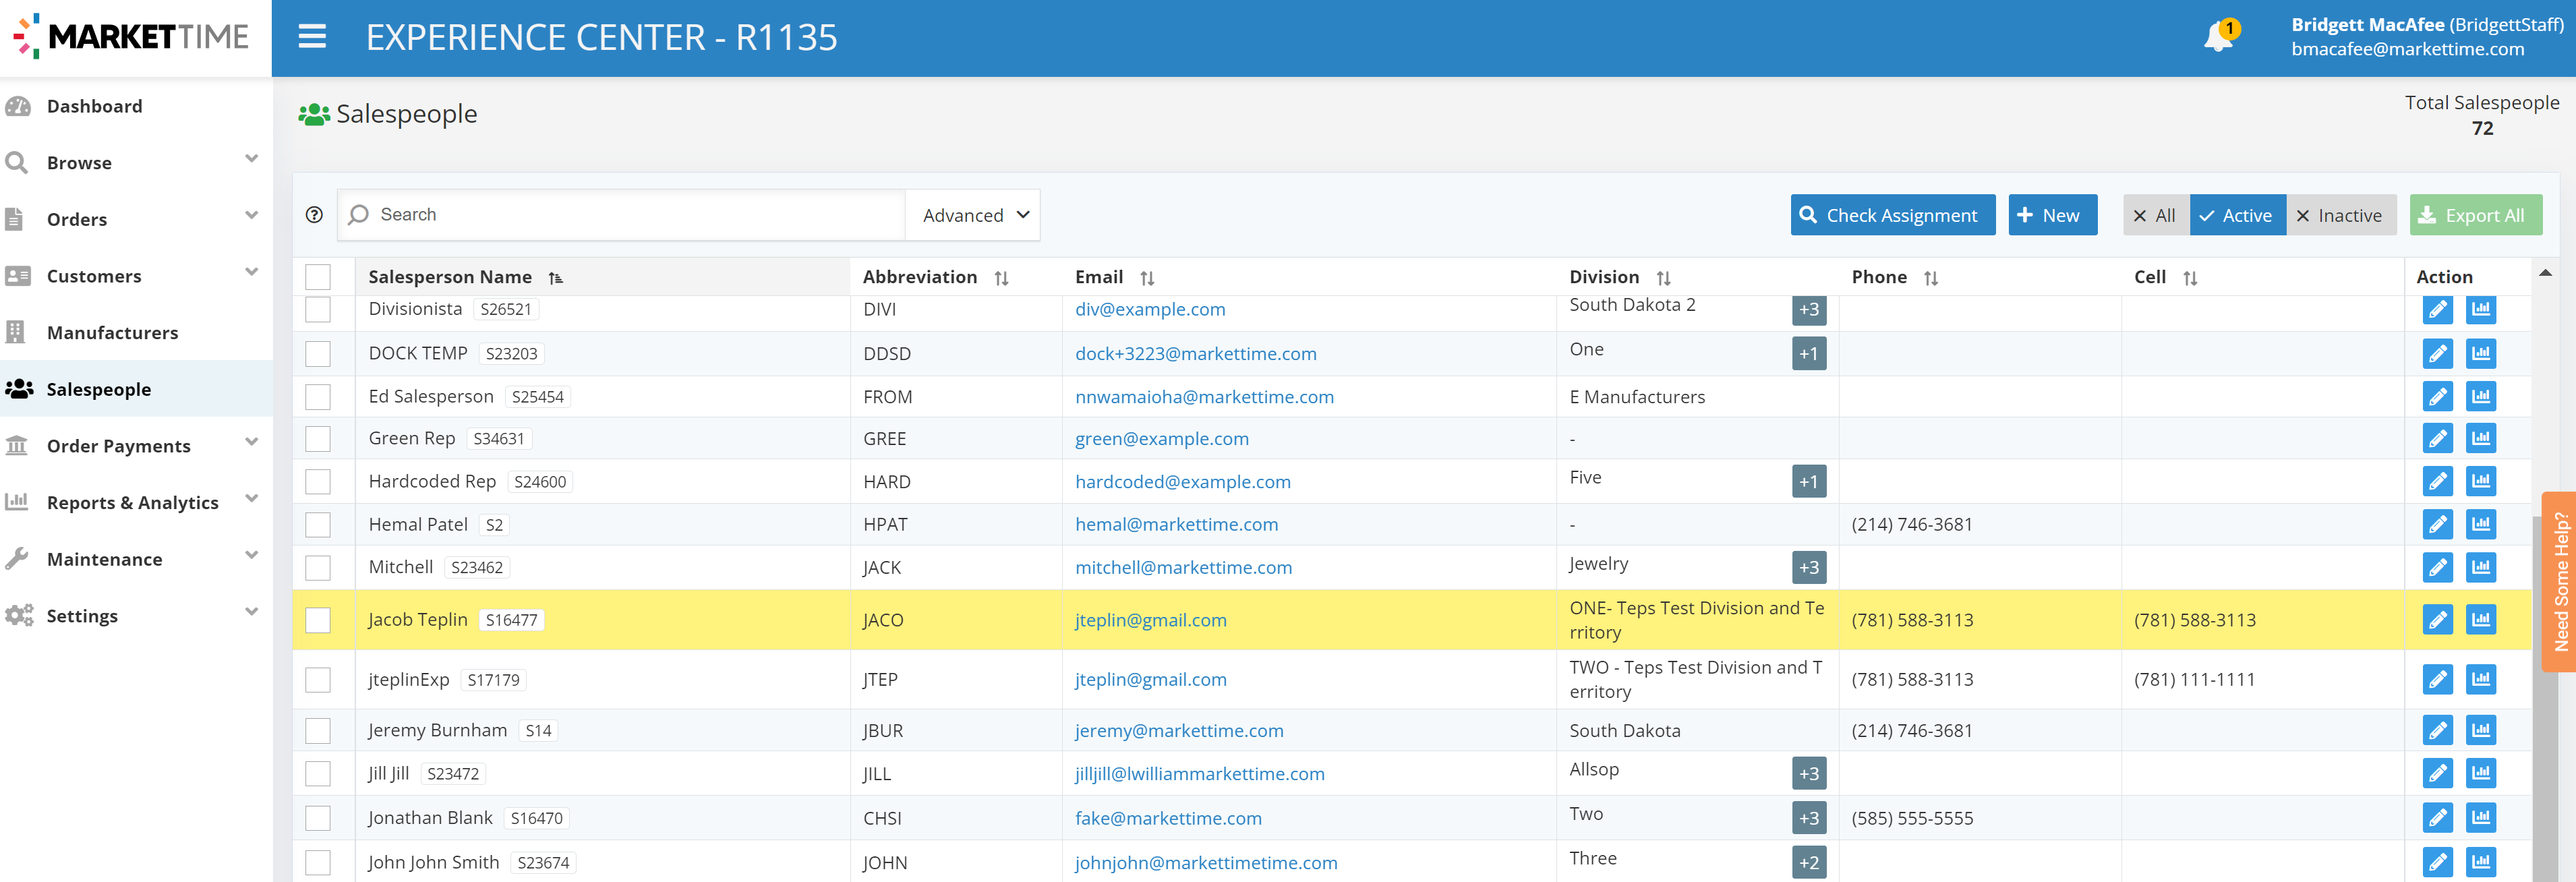
Task: Expand +2 divisions for John John Smith
Action: [x=1809, y=862]
